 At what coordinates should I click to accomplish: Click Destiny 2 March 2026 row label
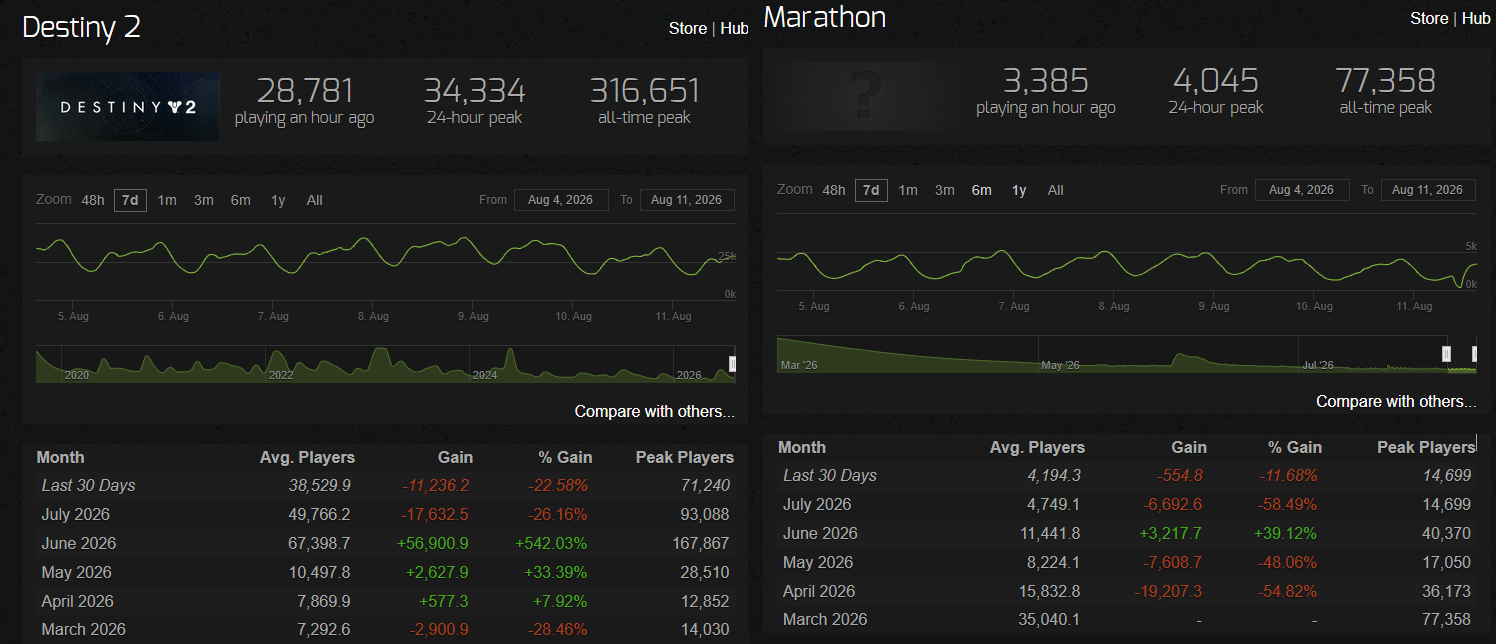coord(84,630)
